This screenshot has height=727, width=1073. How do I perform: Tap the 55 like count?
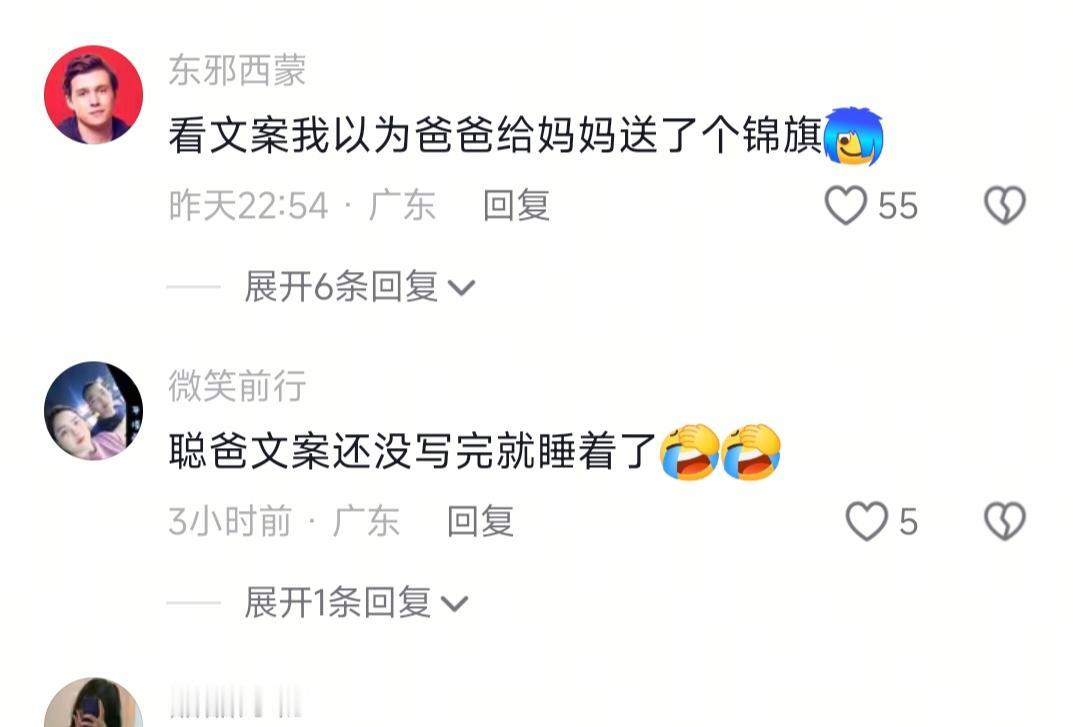[x=898, y=205]
